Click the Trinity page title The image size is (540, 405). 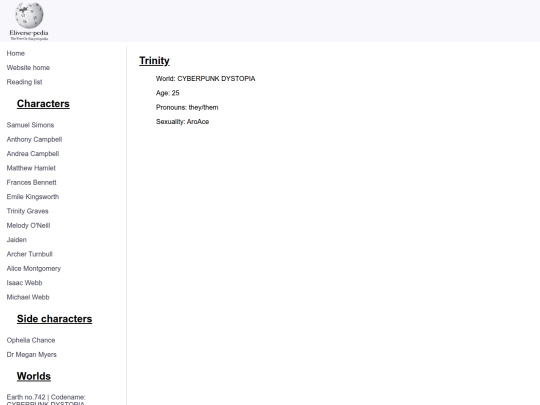[154, 61]
